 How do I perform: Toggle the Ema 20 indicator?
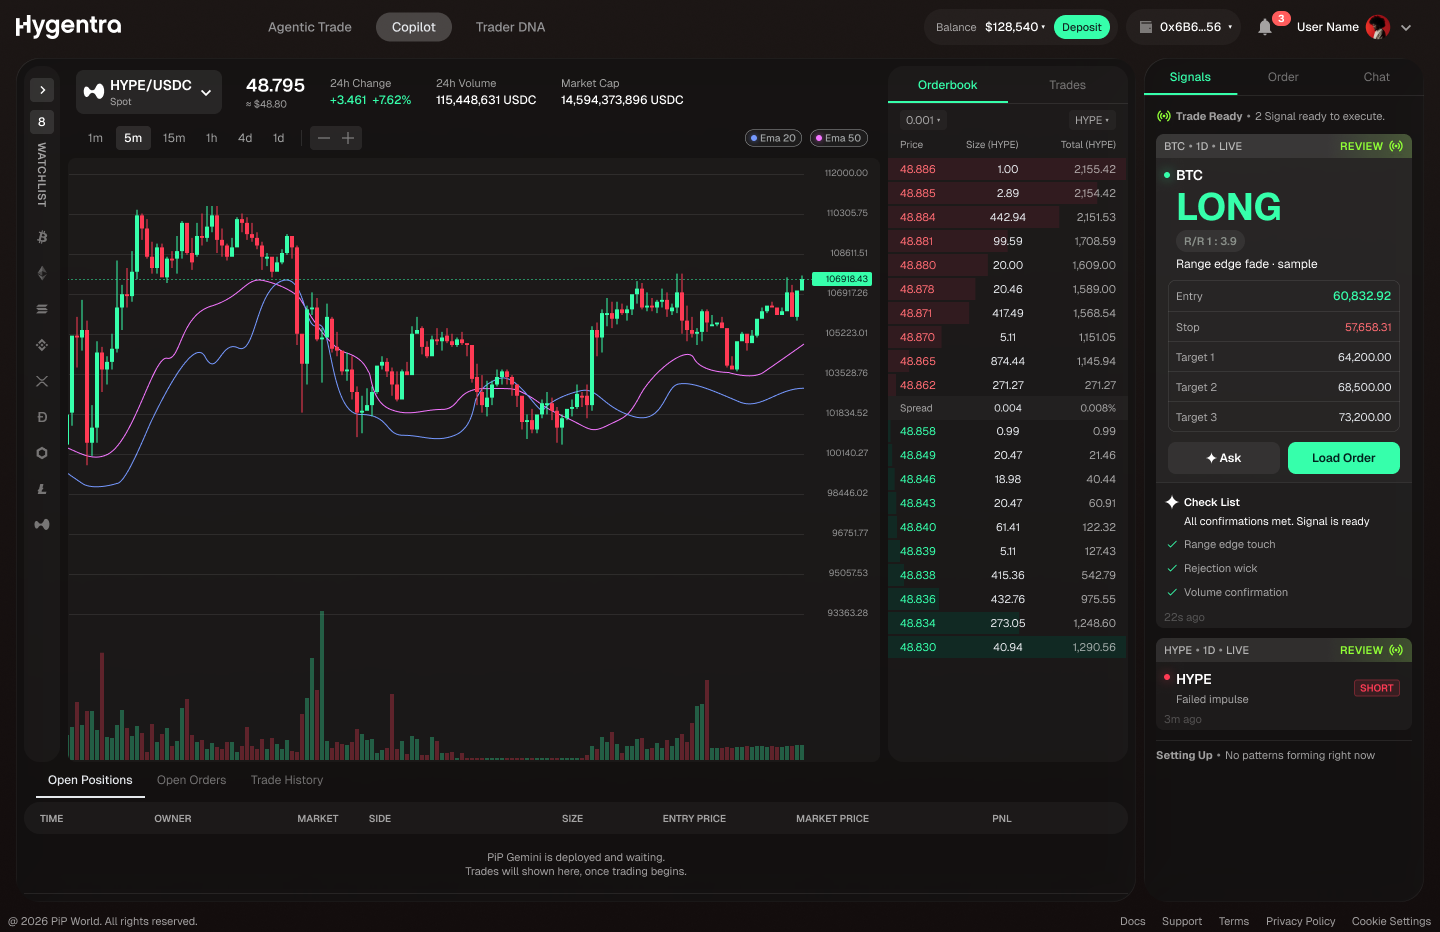773,138
